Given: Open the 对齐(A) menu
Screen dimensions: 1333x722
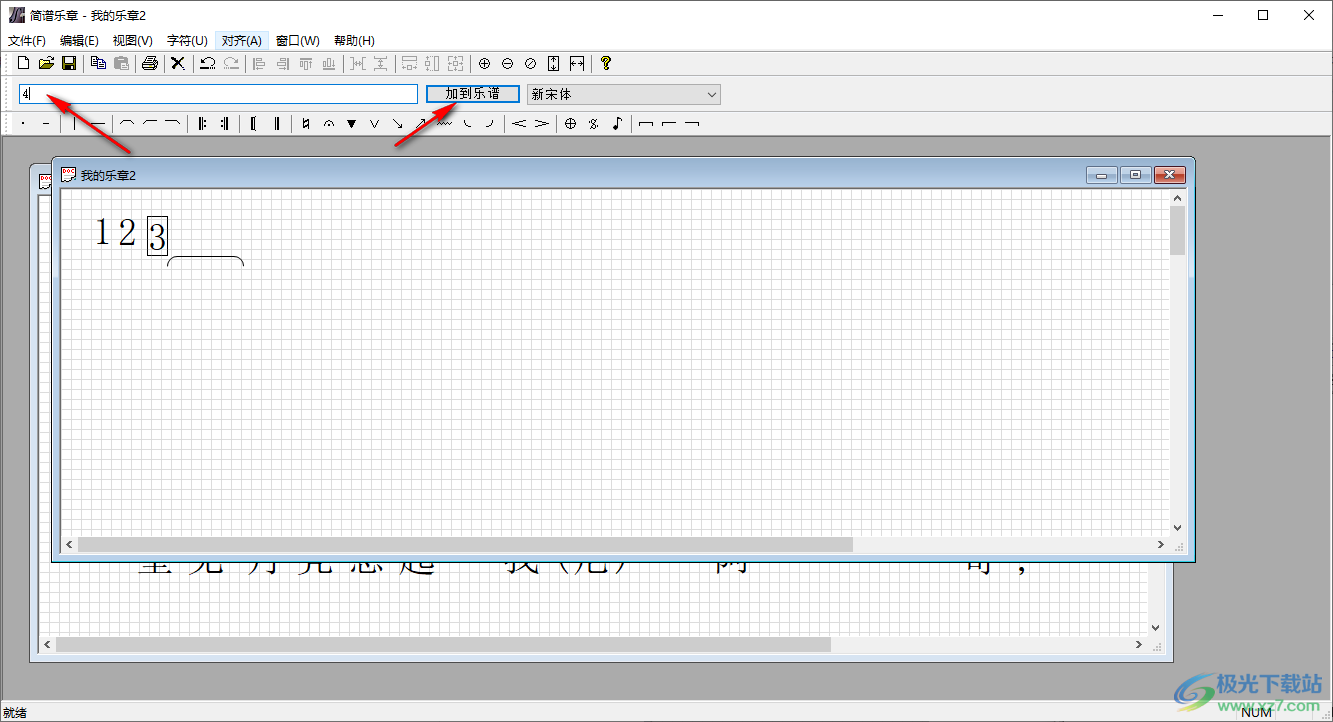Looking at the screenshot, I should point(241,41).
